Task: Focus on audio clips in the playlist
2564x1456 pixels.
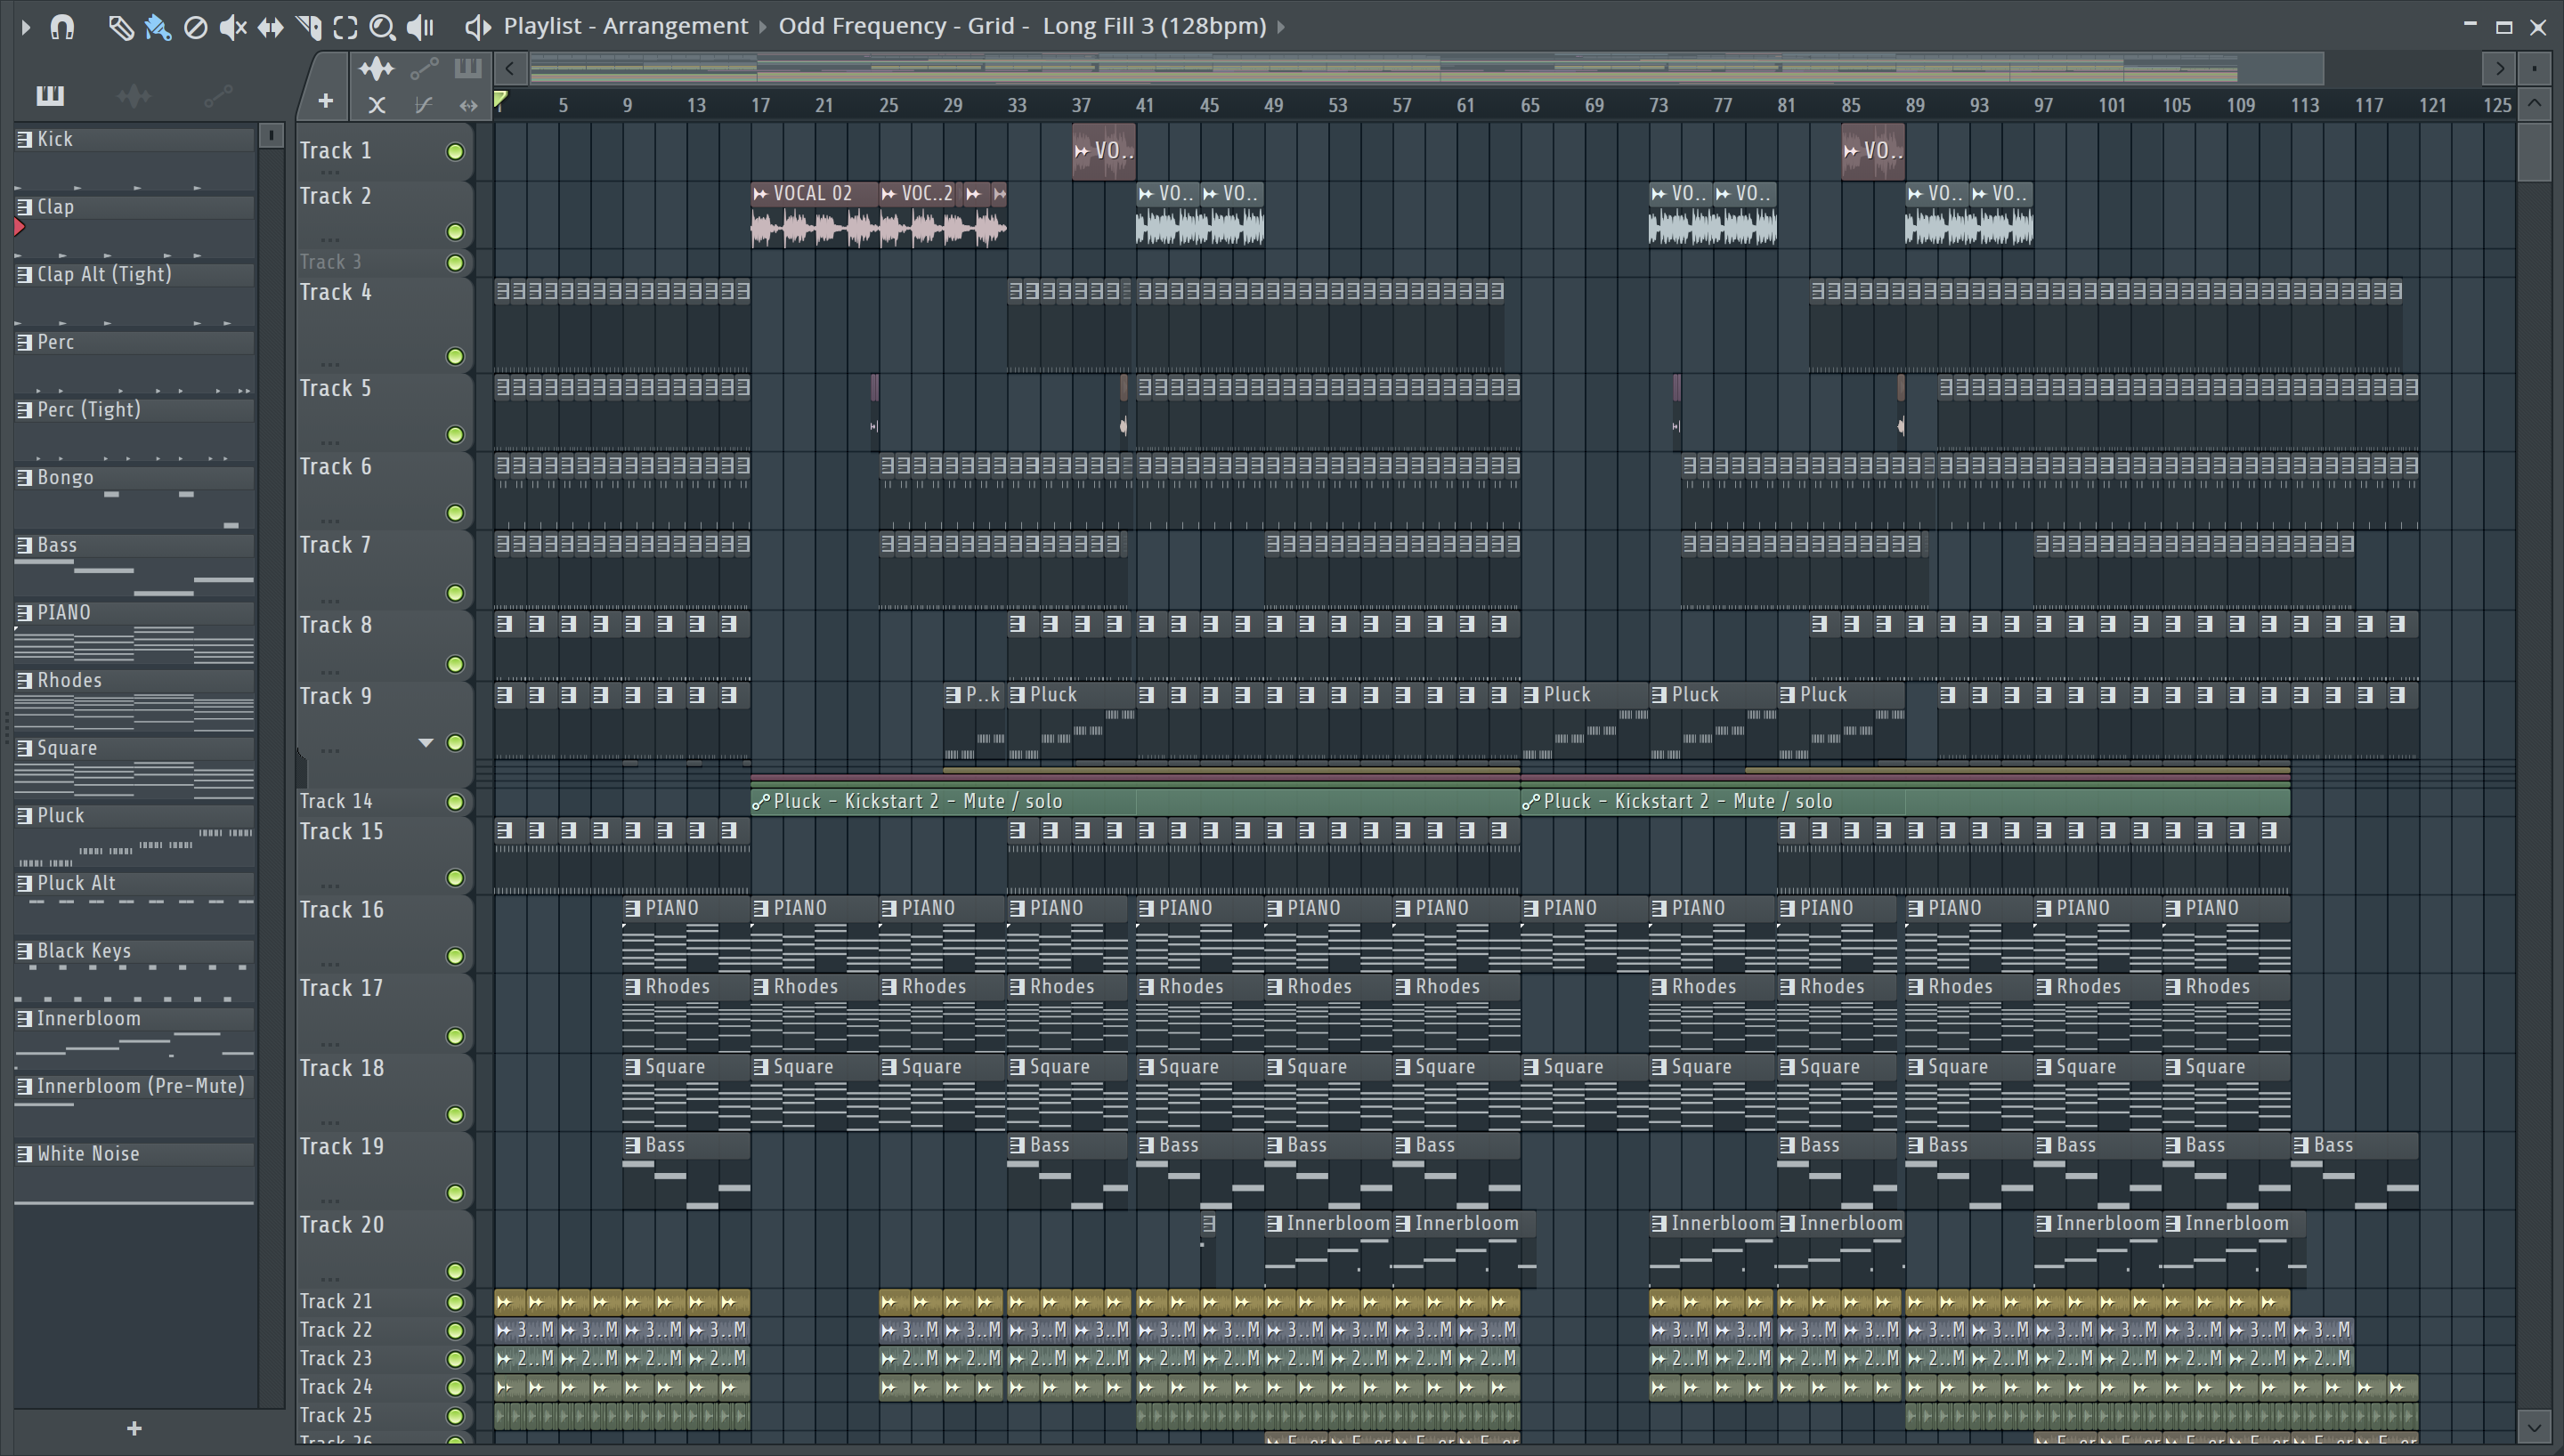Action: pos(376,69)
